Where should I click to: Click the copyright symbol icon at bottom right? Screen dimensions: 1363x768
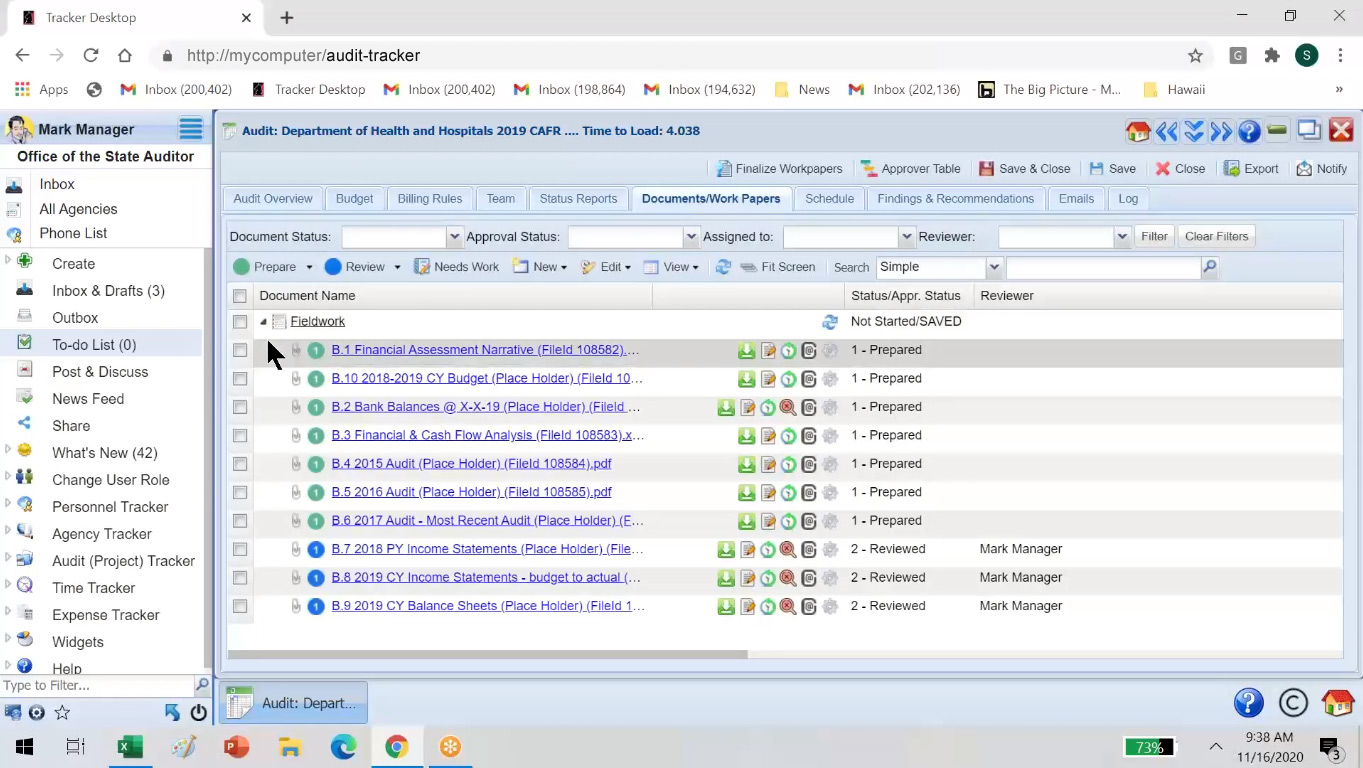[1293, 703]
